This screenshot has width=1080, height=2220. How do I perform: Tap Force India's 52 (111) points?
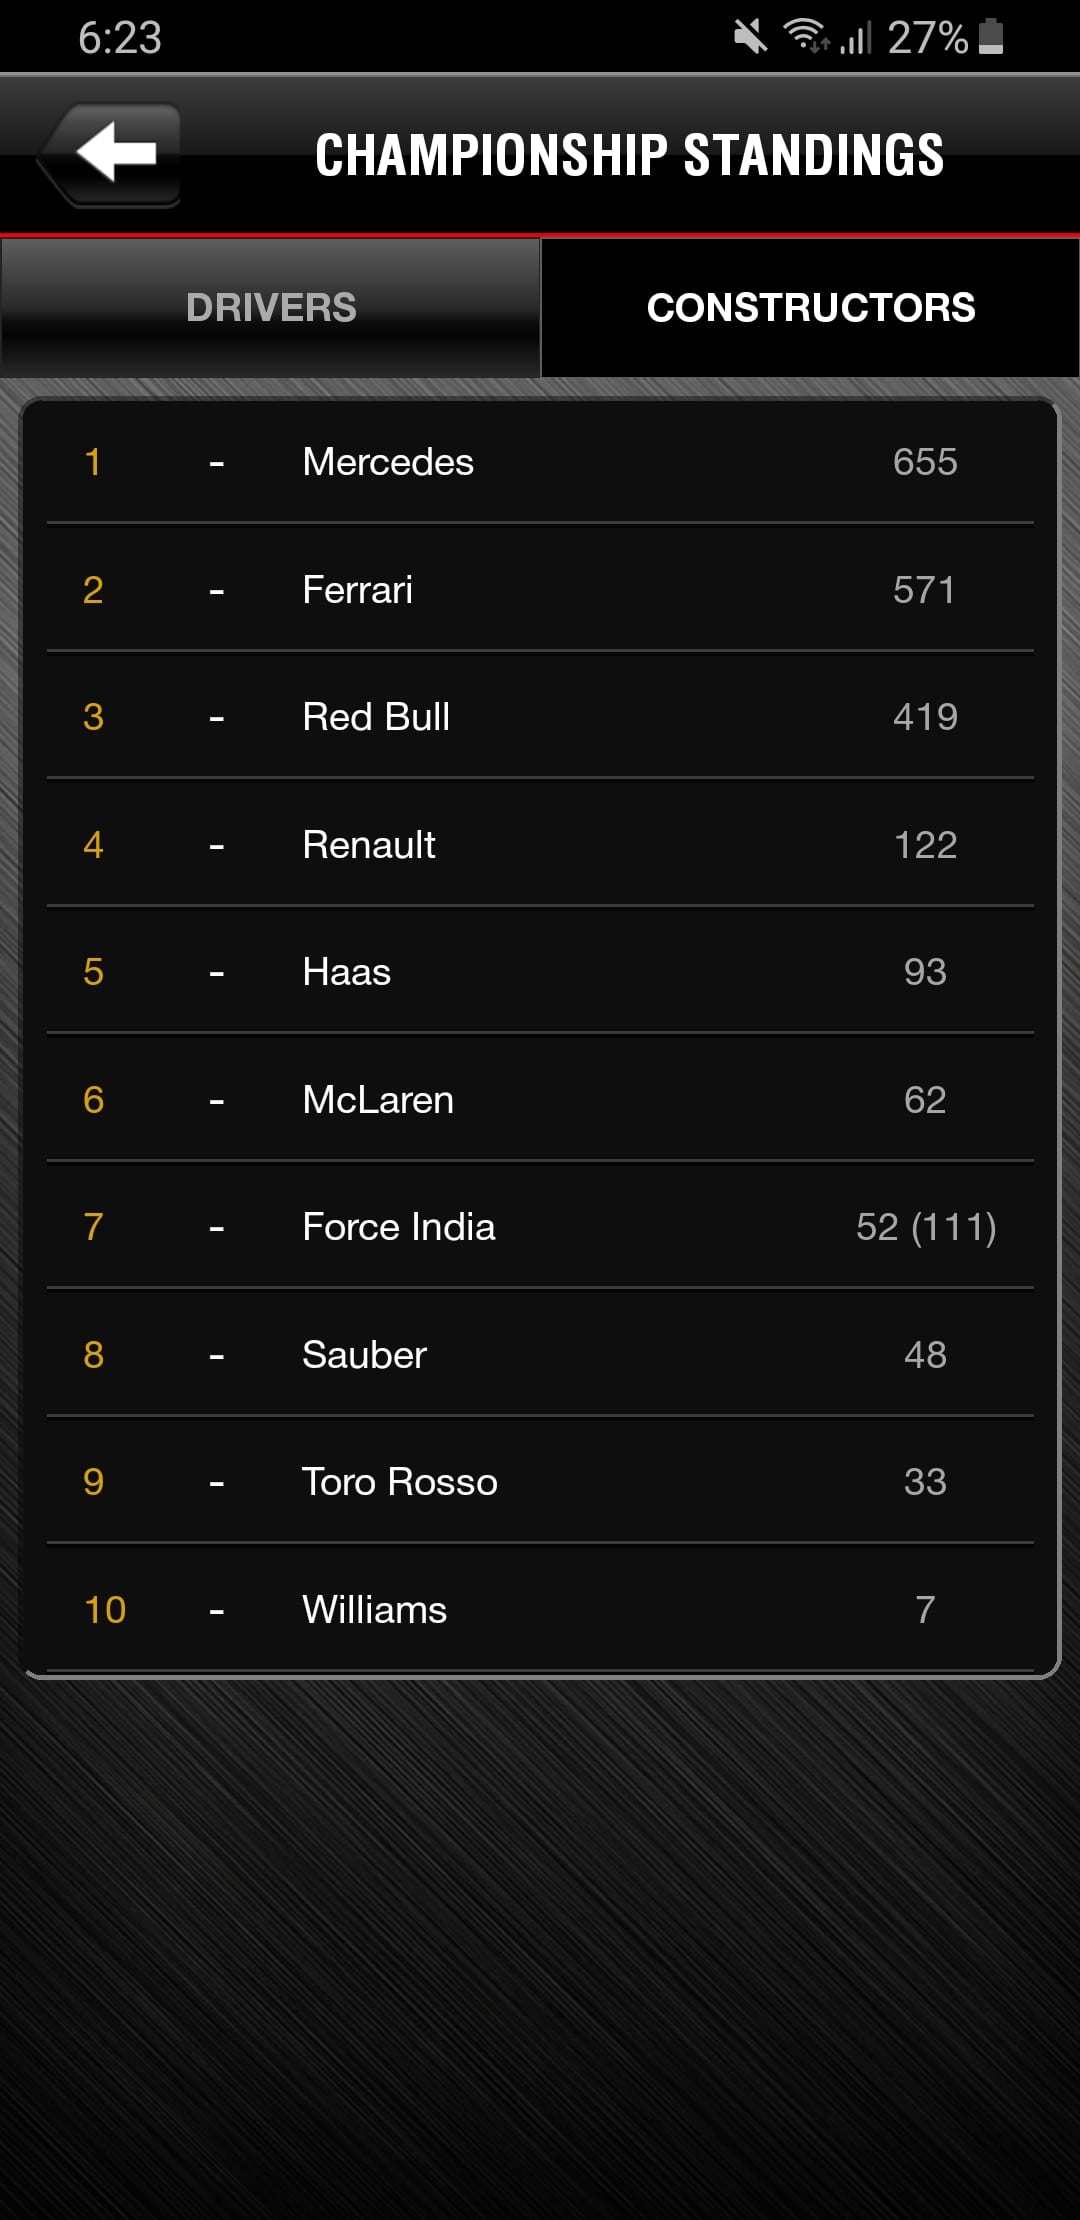(926, 1227)
